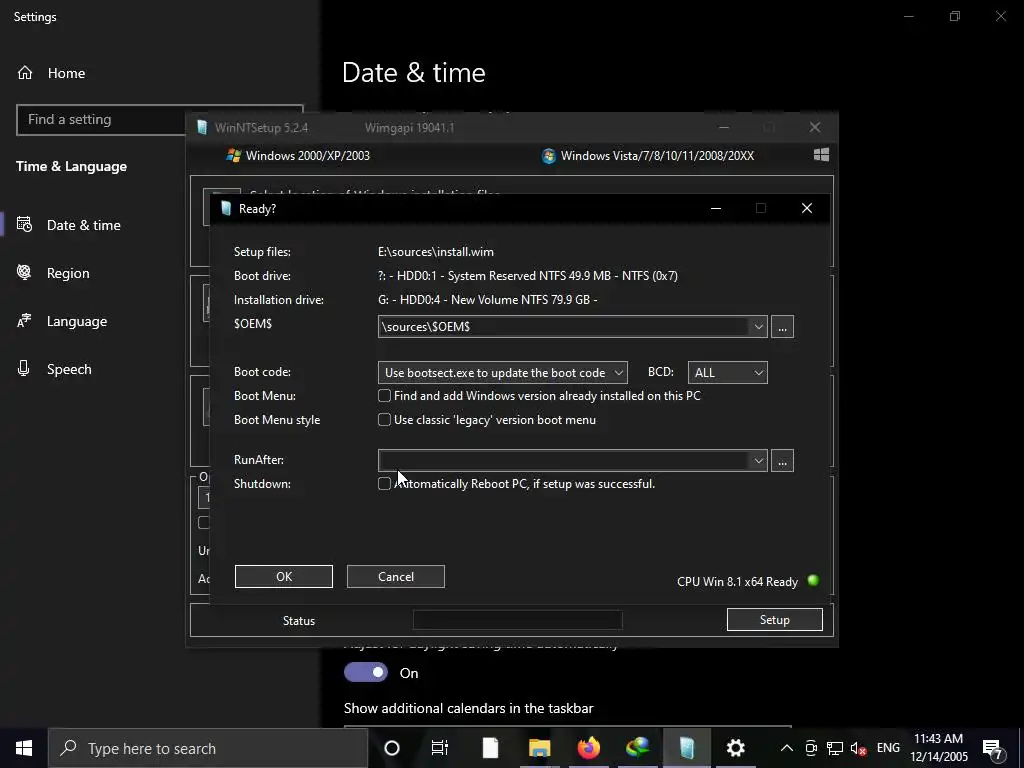Click the WinNTSetup Status progress bar

pyautogui.click(x=517, y=620)
